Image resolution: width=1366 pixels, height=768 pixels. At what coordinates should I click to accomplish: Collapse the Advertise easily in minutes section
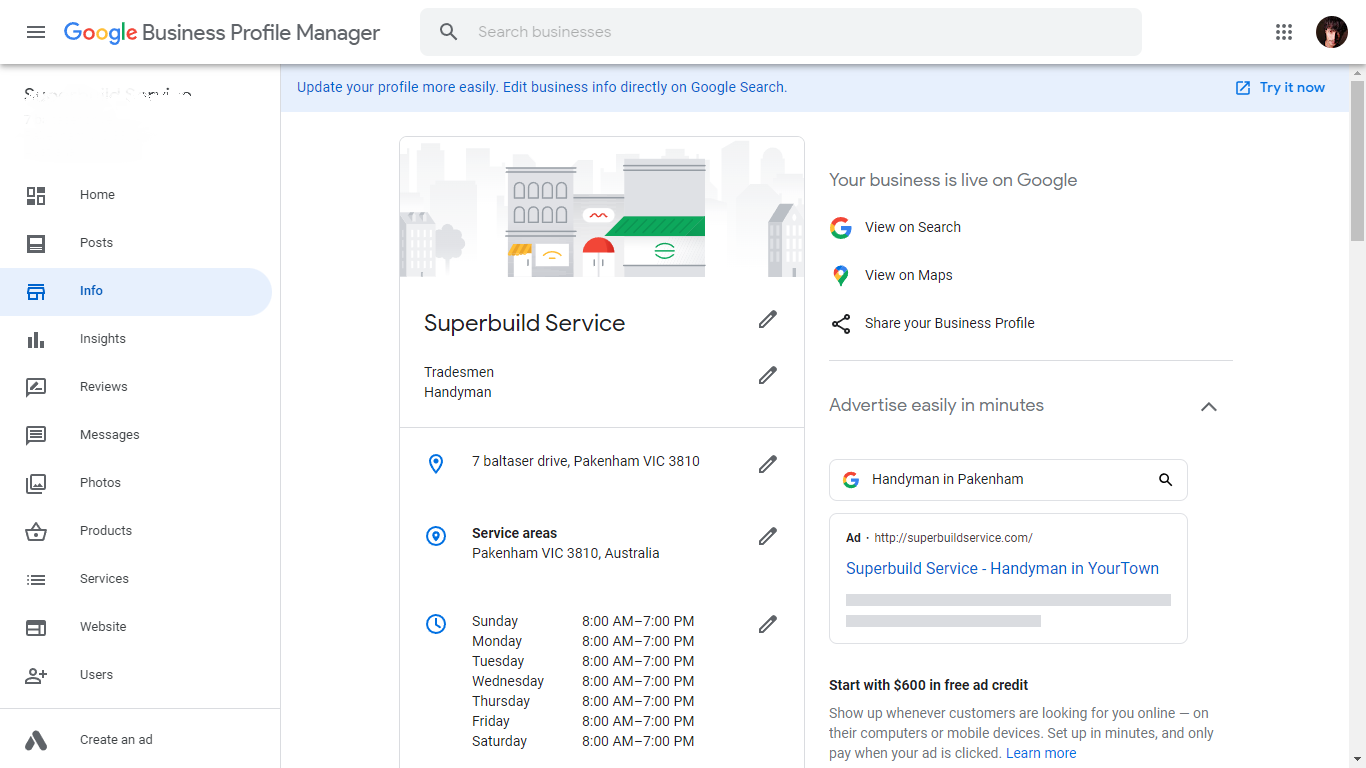pyautogui.click(x=1208, y=407)
